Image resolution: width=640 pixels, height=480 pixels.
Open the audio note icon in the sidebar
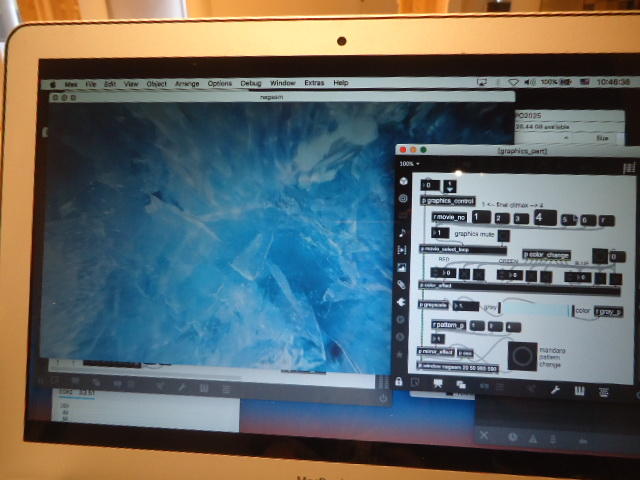[x=402, y=233]
